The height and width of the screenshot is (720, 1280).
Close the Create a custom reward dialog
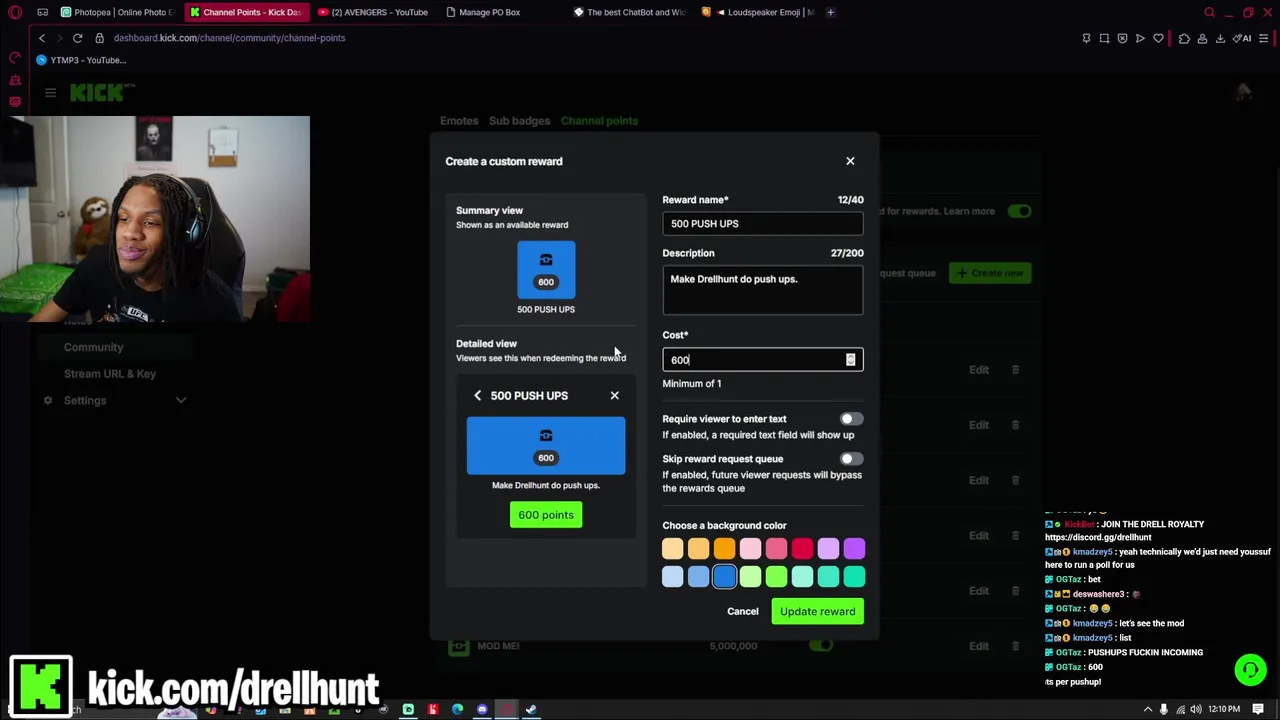pyautogui.click(x=850, y=161)
